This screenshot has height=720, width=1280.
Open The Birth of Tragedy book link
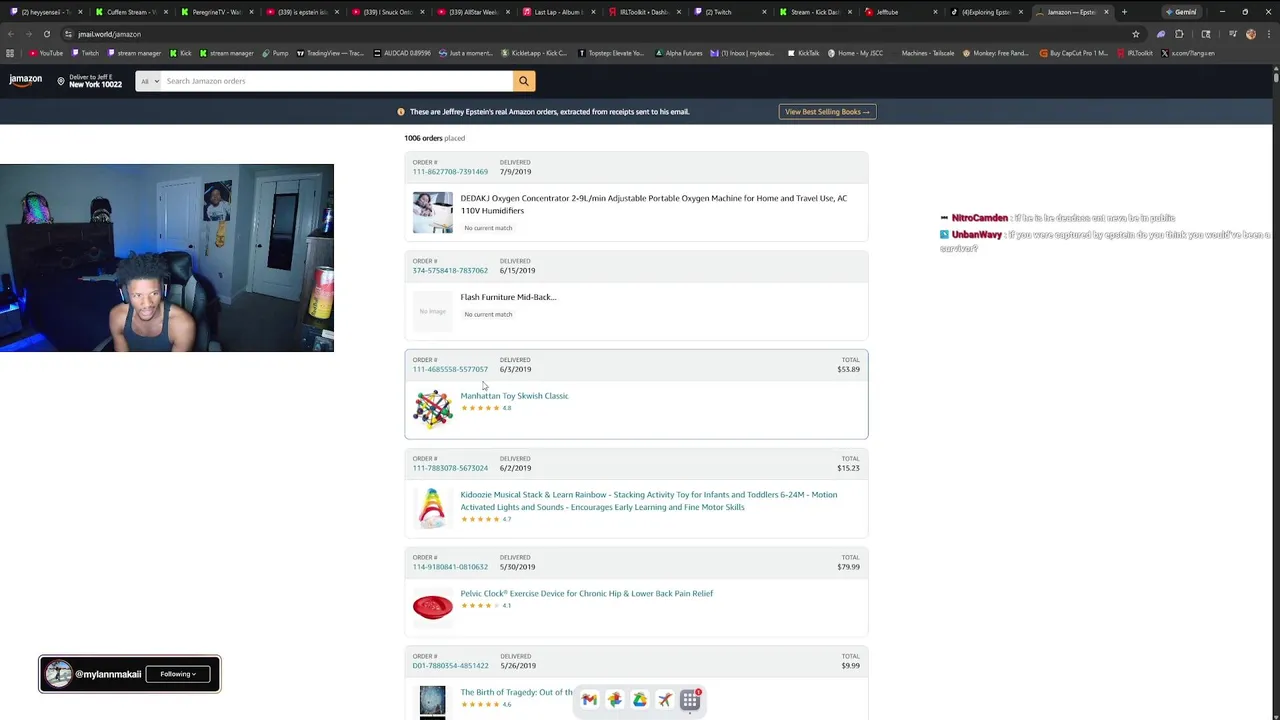(x=516, y=693)
